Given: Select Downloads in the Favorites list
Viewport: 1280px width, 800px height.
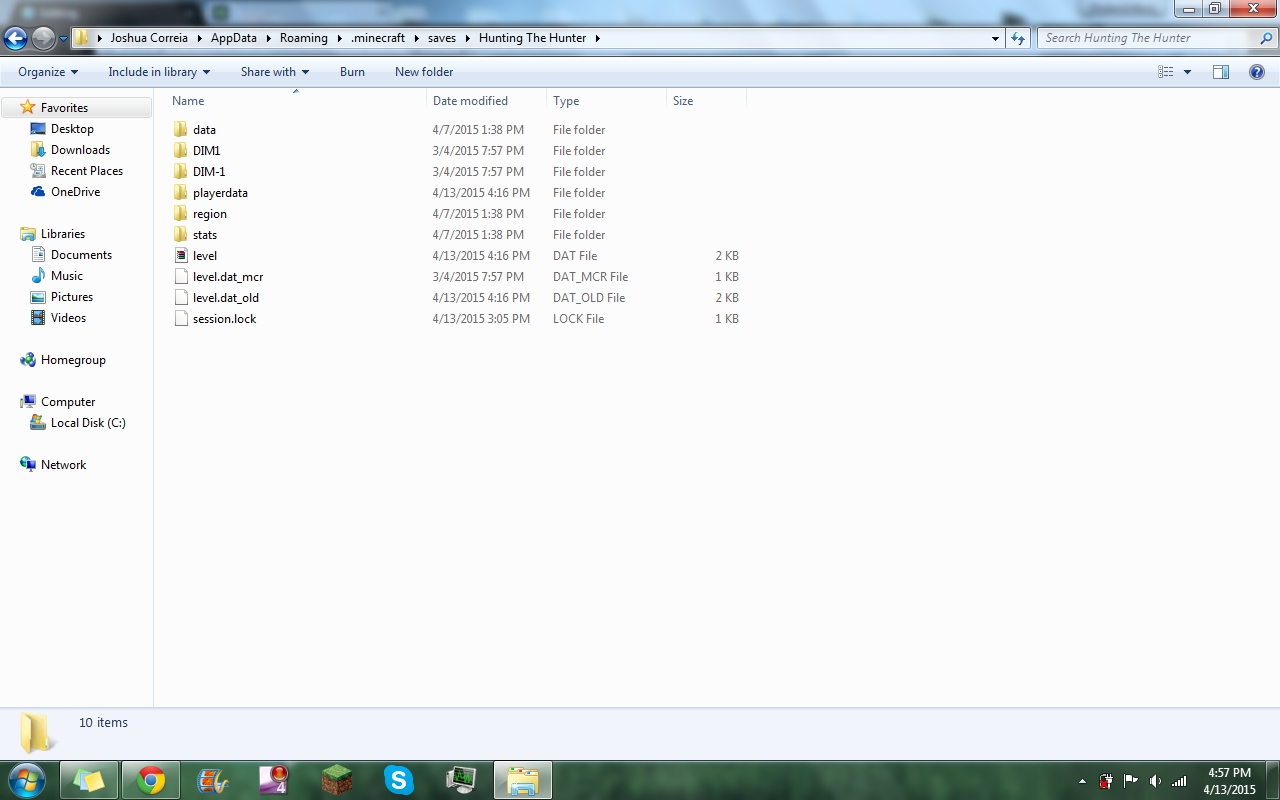Looking at the screenshot, I should point(80,150).
